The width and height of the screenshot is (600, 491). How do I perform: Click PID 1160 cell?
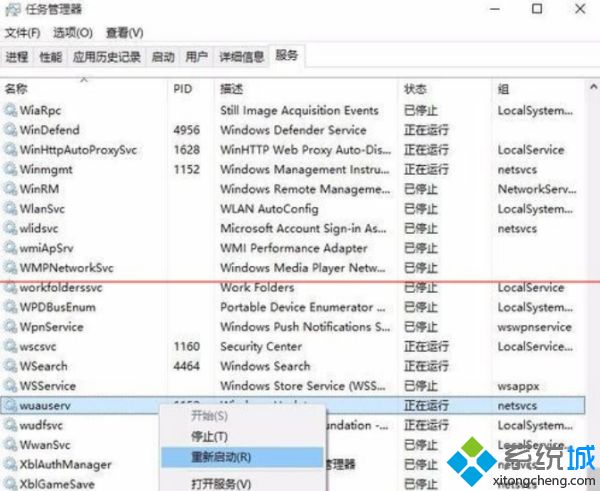tap(186, 346)
